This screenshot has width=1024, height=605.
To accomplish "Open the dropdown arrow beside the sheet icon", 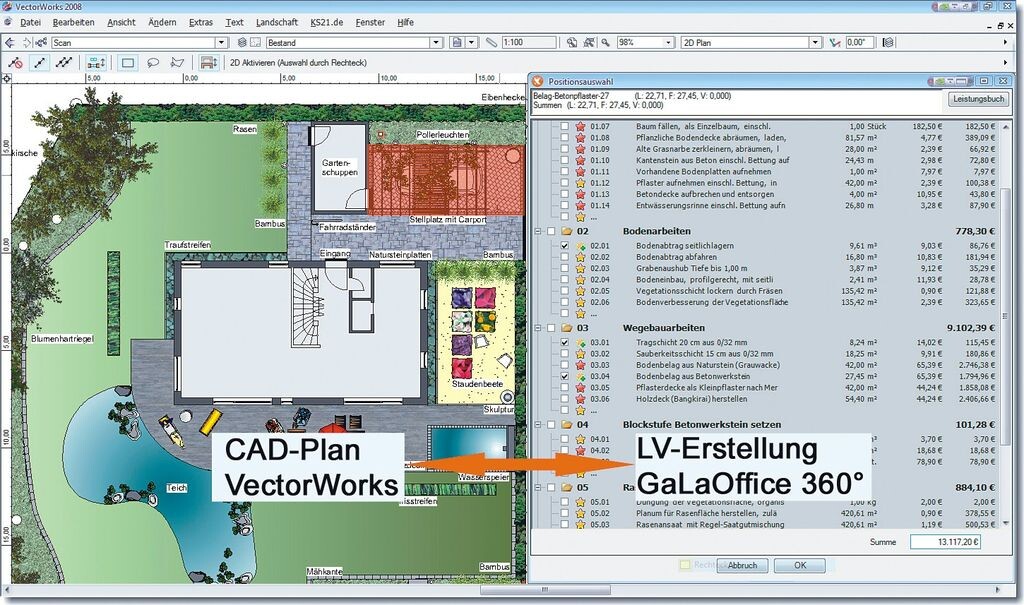I will [472, 42].
